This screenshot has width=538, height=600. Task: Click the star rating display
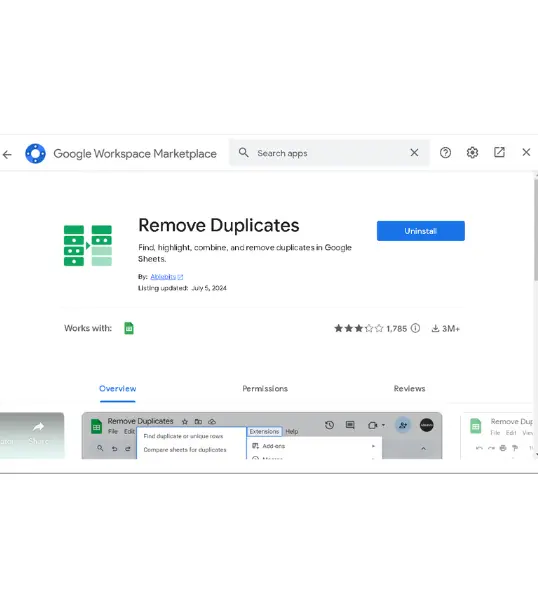click(x=359, y=328)
